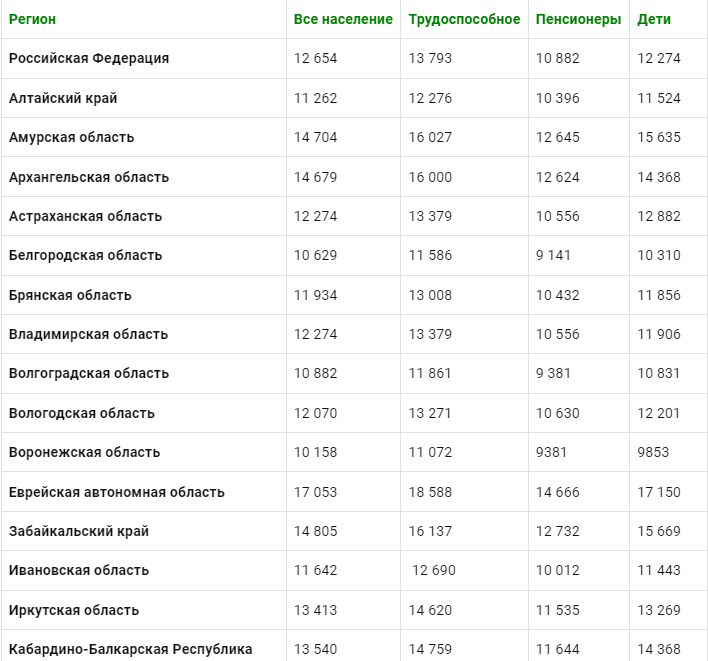Viewport: 708px width, 661px height.
Task: Click the Пенсионеры header cell
Action: [578, 19]
